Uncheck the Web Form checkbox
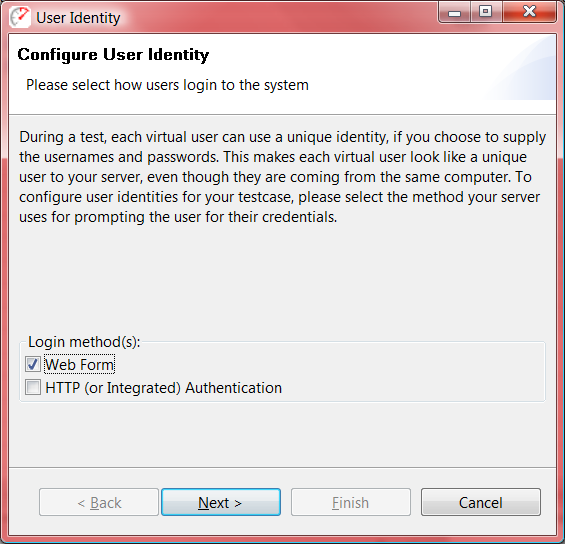 click(33, 364)
